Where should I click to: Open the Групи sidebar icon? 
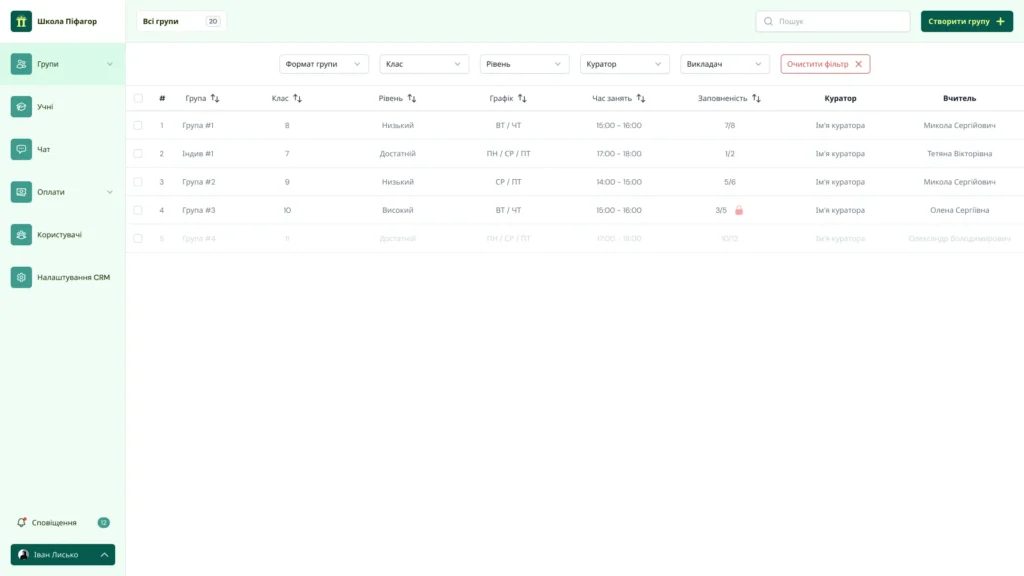pos(21,64)
